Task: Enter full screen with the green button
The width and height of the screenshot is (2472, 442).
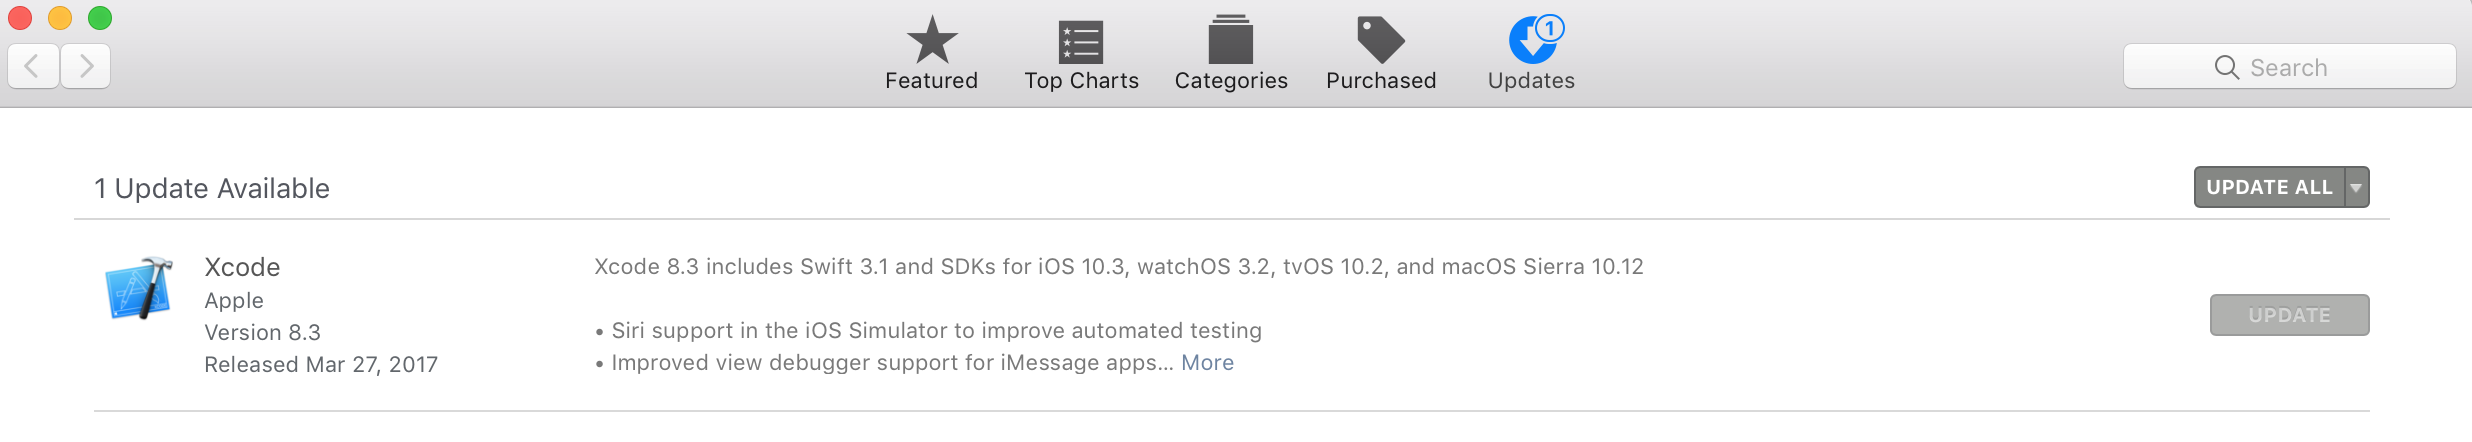Action: 100,18
